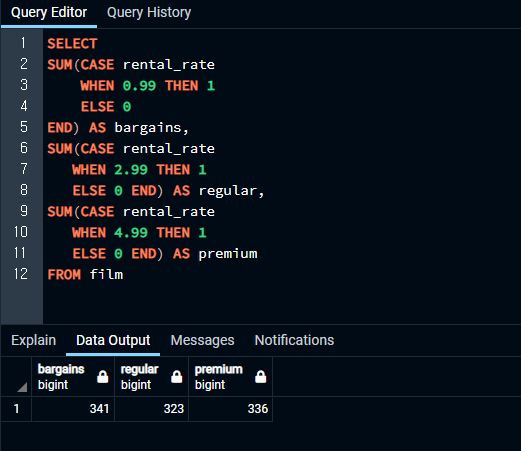Place cursor on 4.99 in line 10

(x=131, y=233)
